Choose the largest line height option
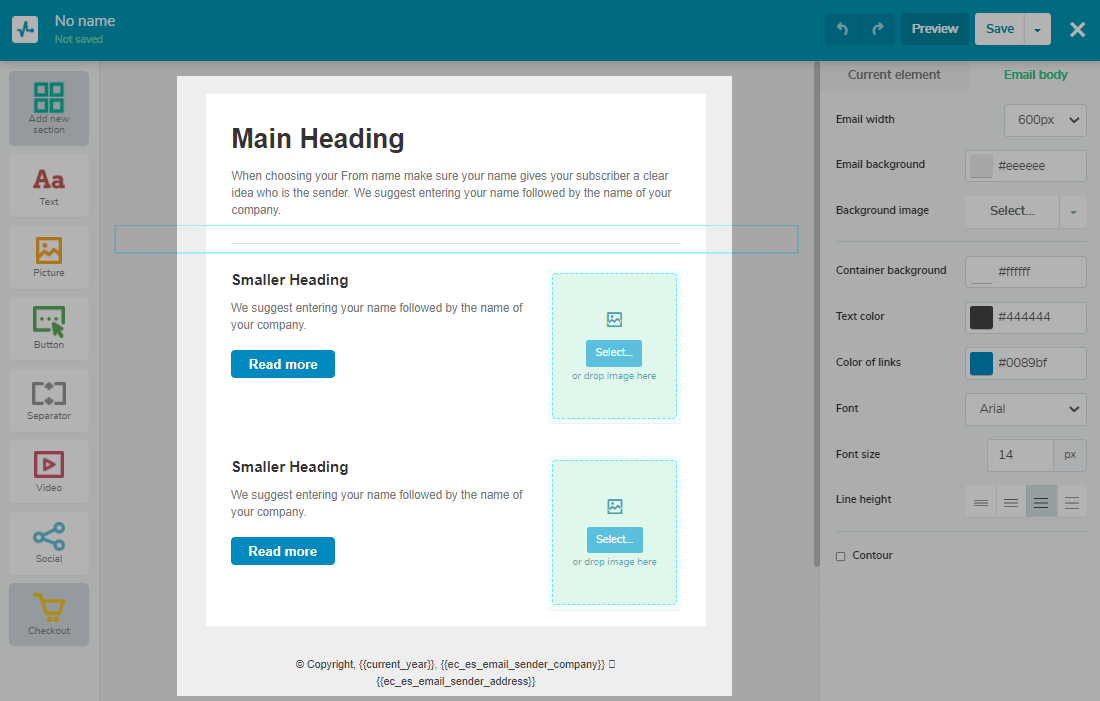The height and width of the screenshot is (701, 1100). click(1072, 502)
